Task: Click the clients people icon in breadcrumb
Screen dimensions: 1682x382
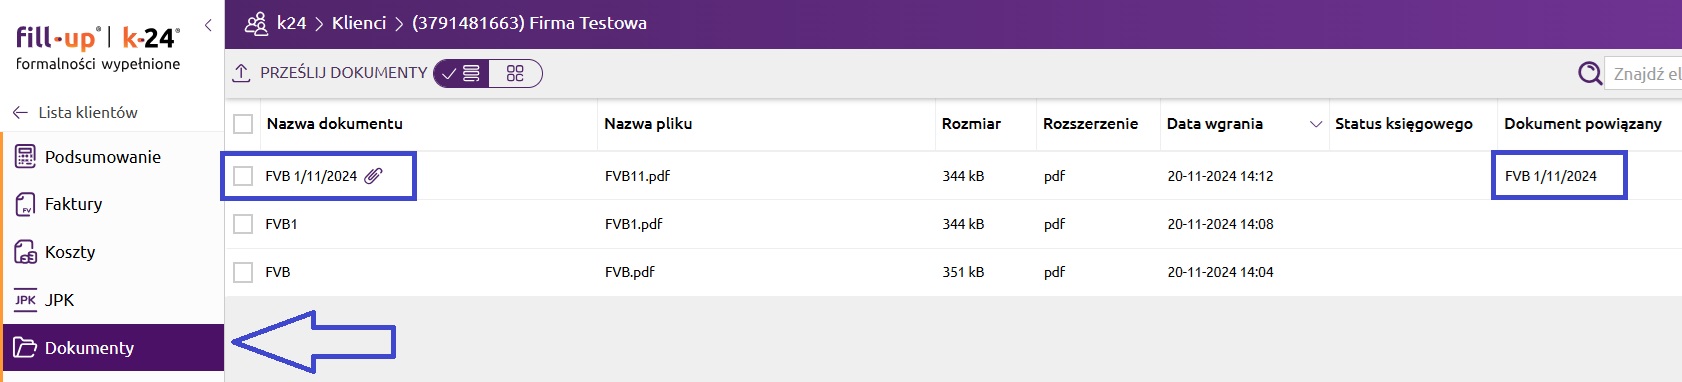Action: [x=256, y=23]
